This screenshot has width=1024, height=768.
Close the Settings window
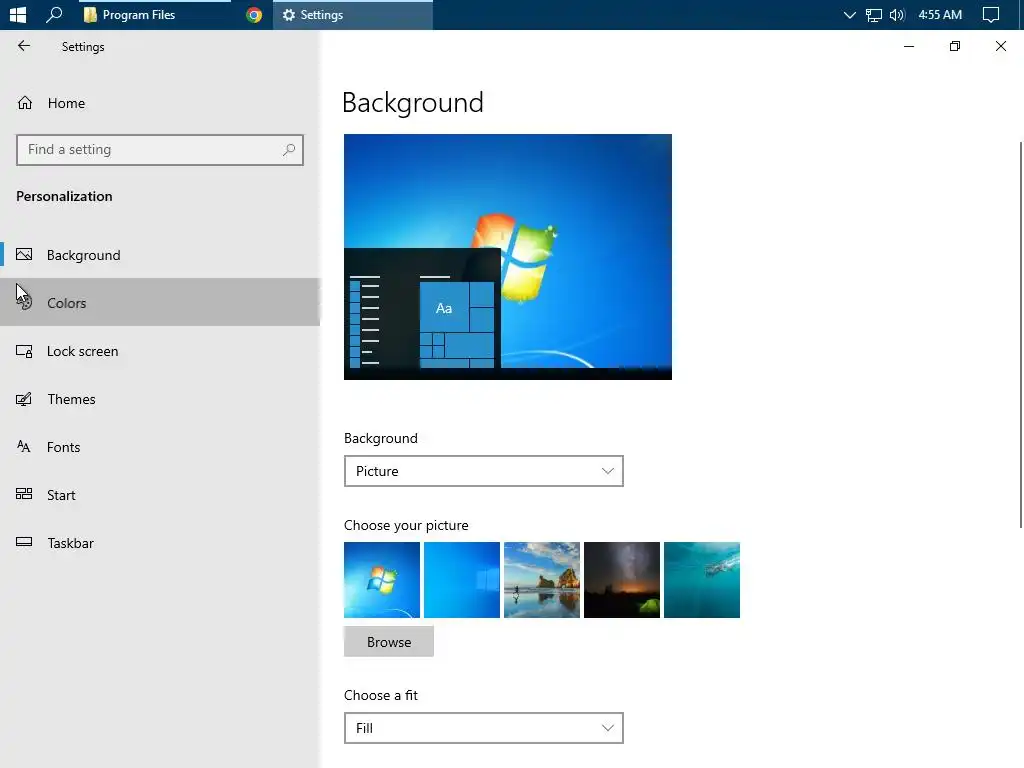tap(1000, 46)
